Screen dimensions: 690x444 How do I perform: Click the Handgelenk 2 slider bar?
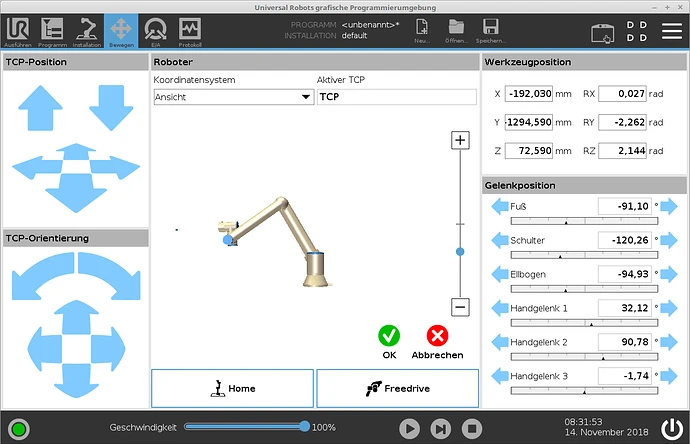click(x=584, y=357)
